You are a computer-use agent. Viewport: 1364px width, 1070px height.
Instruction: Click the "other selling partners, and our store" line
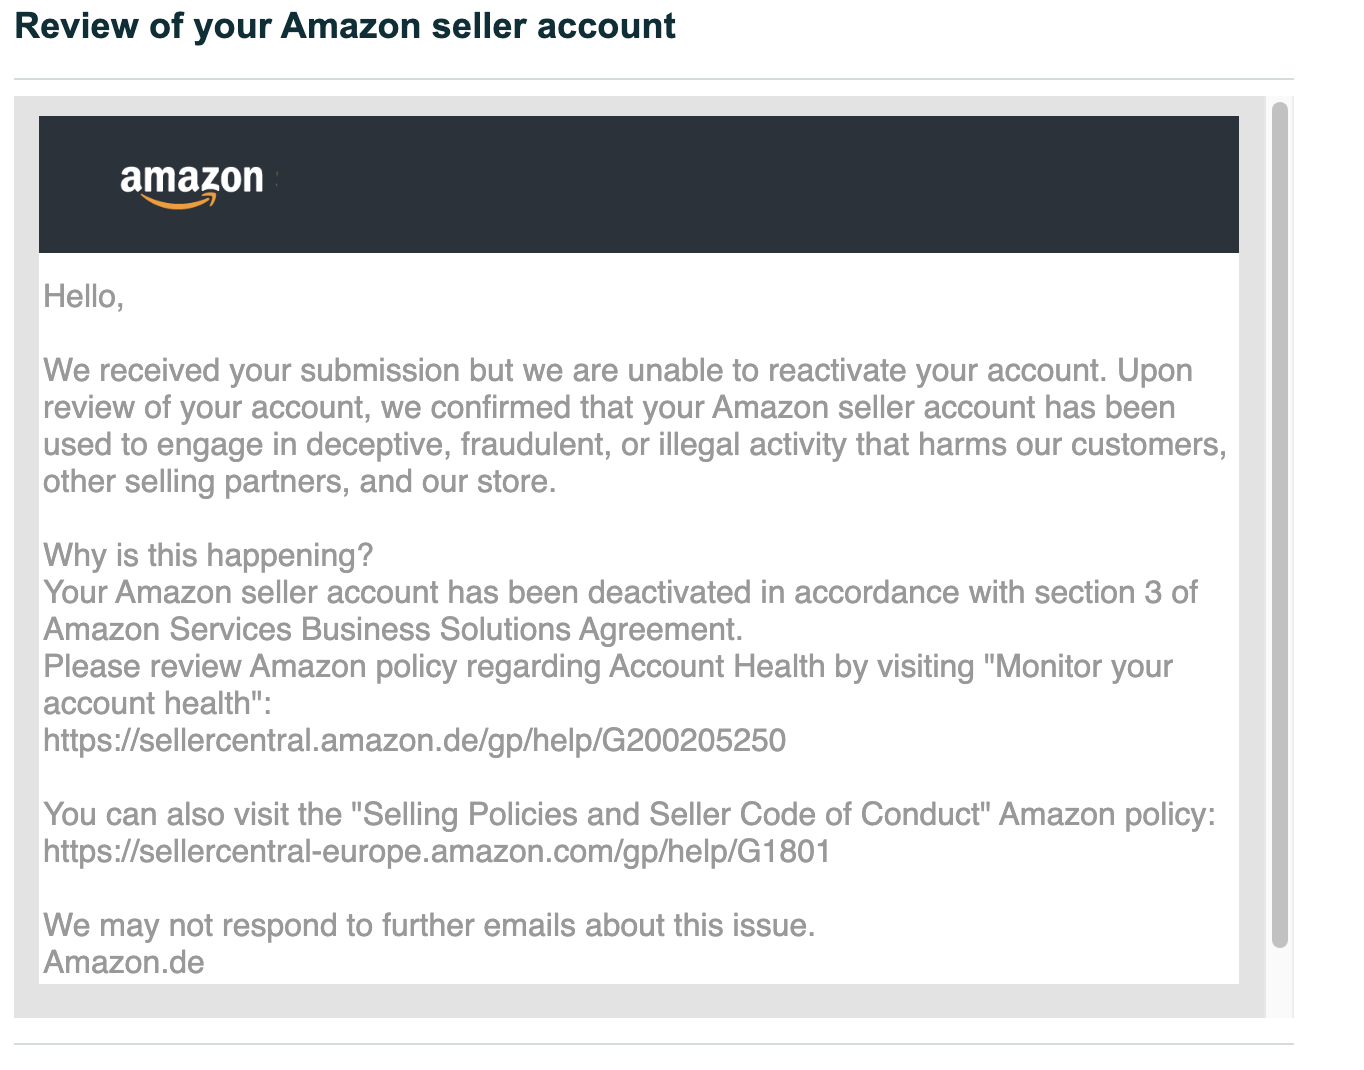[299, 481]
